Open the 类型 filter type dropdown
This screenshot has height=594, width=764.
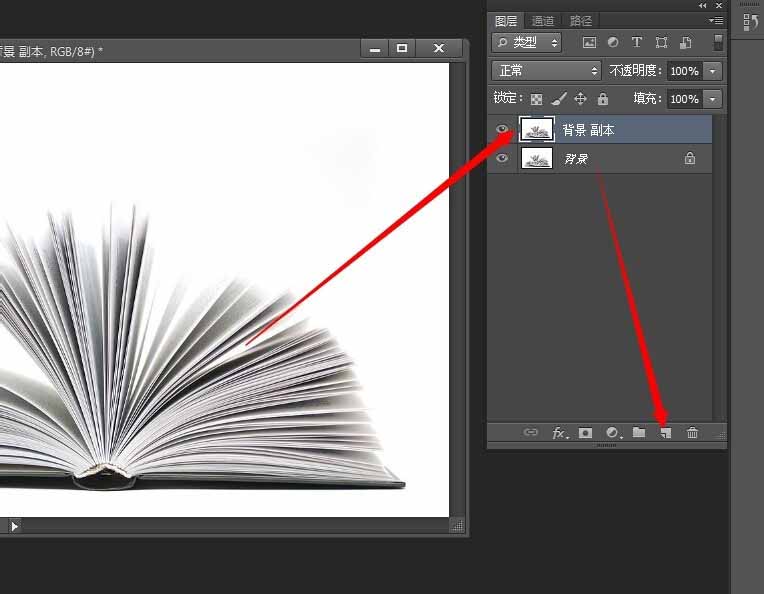[x=527, y=43]
